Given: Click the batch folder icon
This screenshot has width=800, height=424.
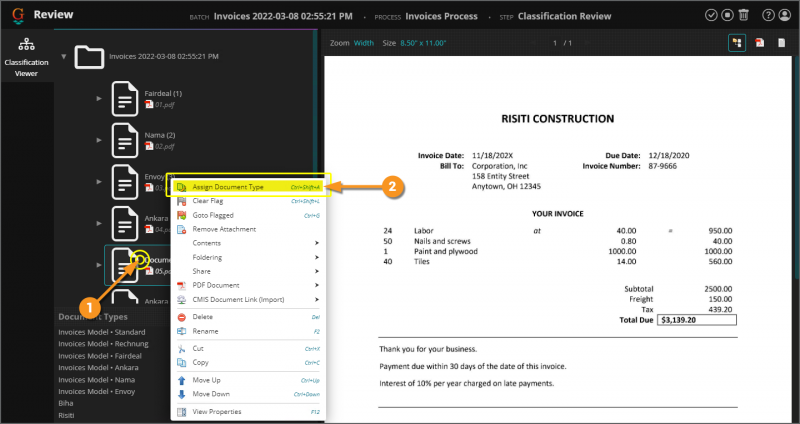Looking at the screenshot, I should pos(90,57).
